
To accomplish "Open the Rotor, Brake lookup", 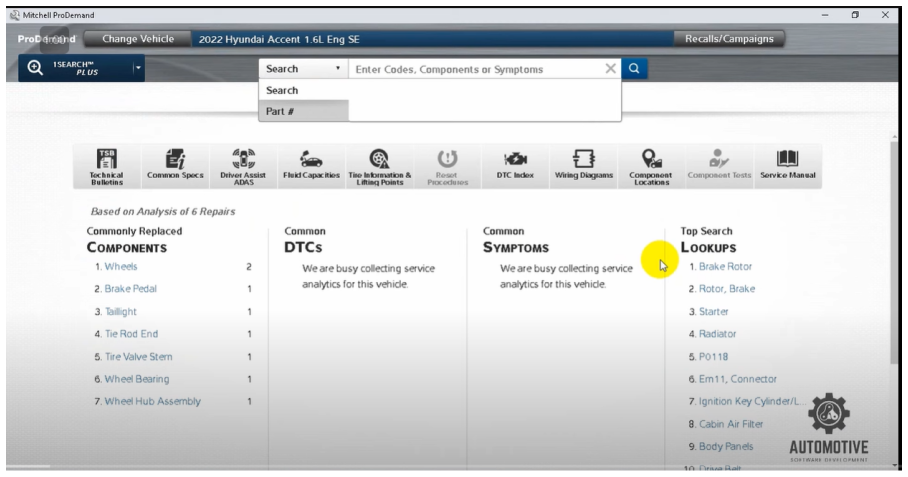I will click(x=727, y=288).
